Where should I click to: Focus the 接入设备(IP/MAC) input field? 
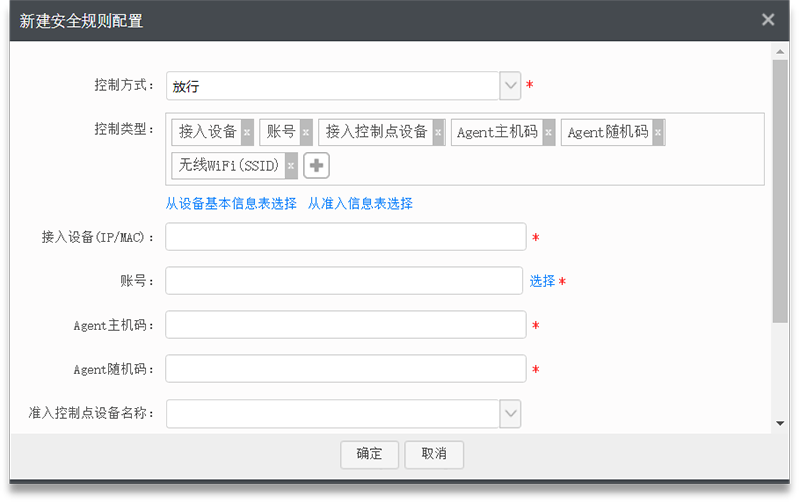[x=345, y=237]
